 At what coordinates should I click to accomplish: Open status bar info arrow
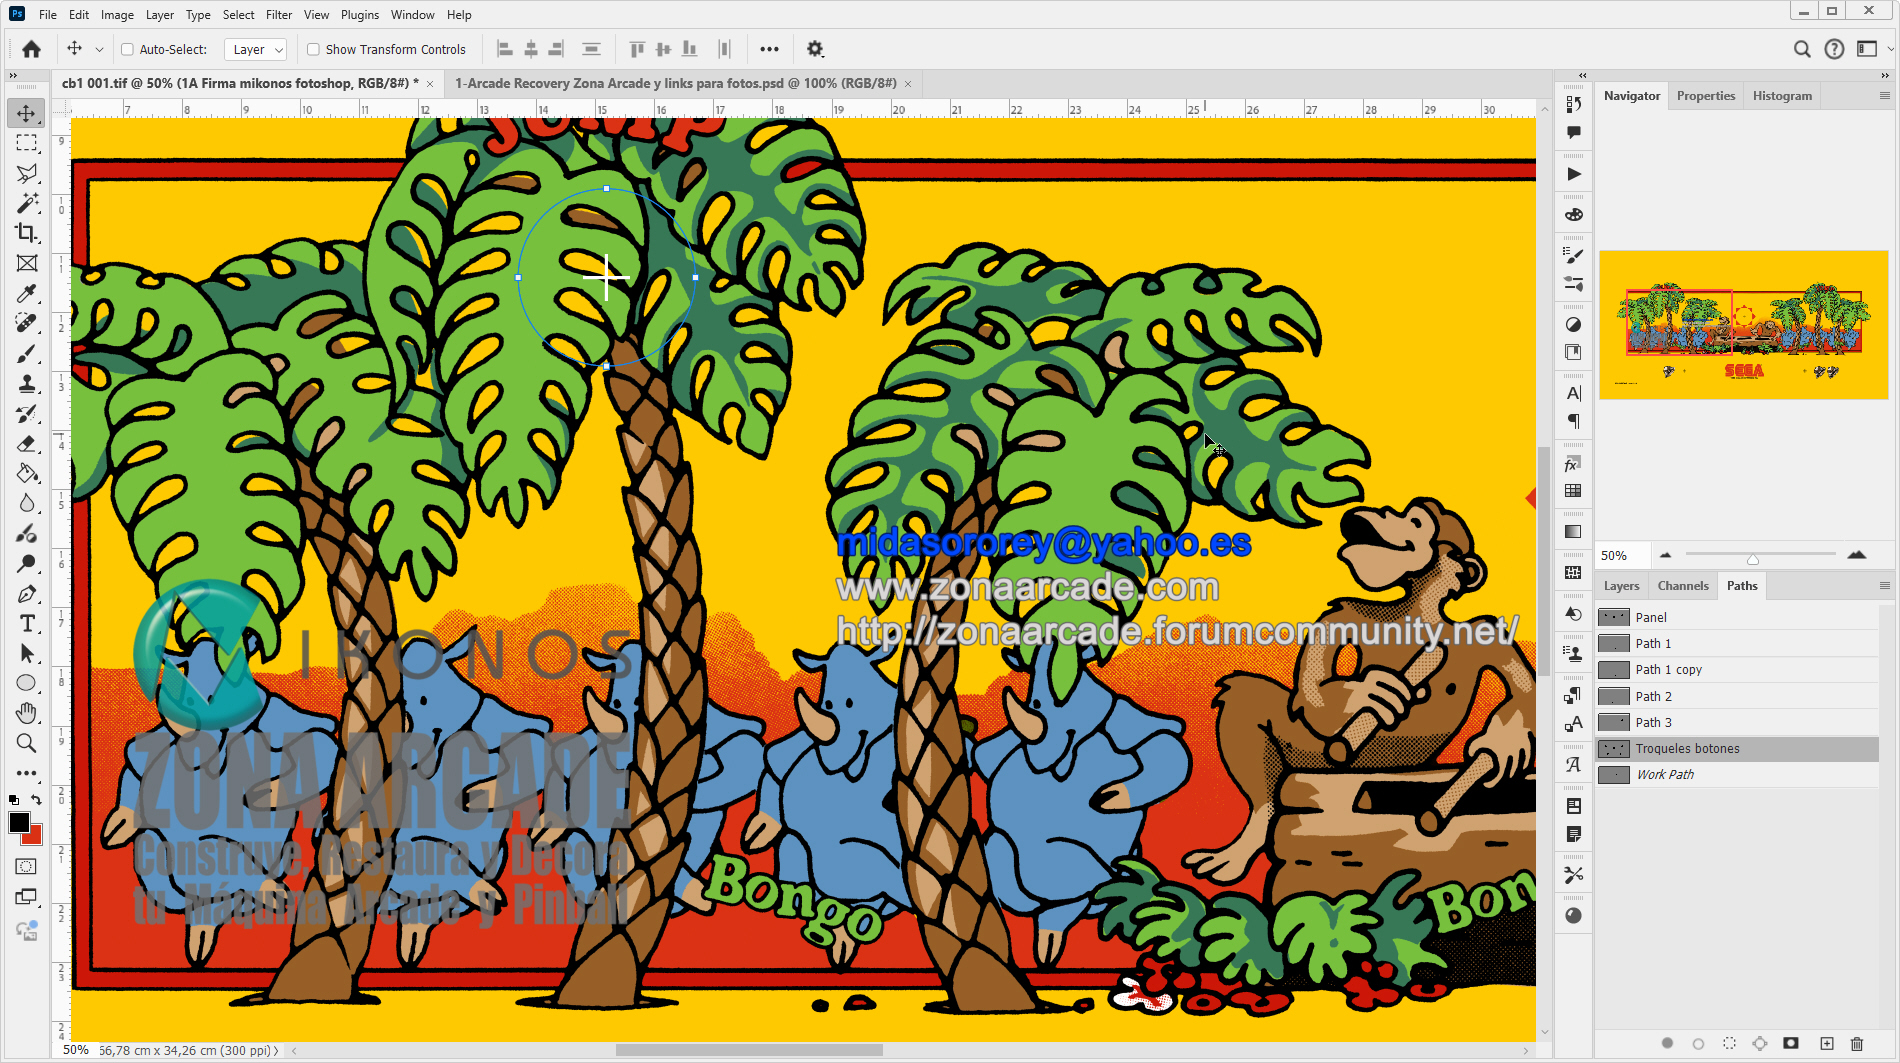click(x=276, y=1051)
